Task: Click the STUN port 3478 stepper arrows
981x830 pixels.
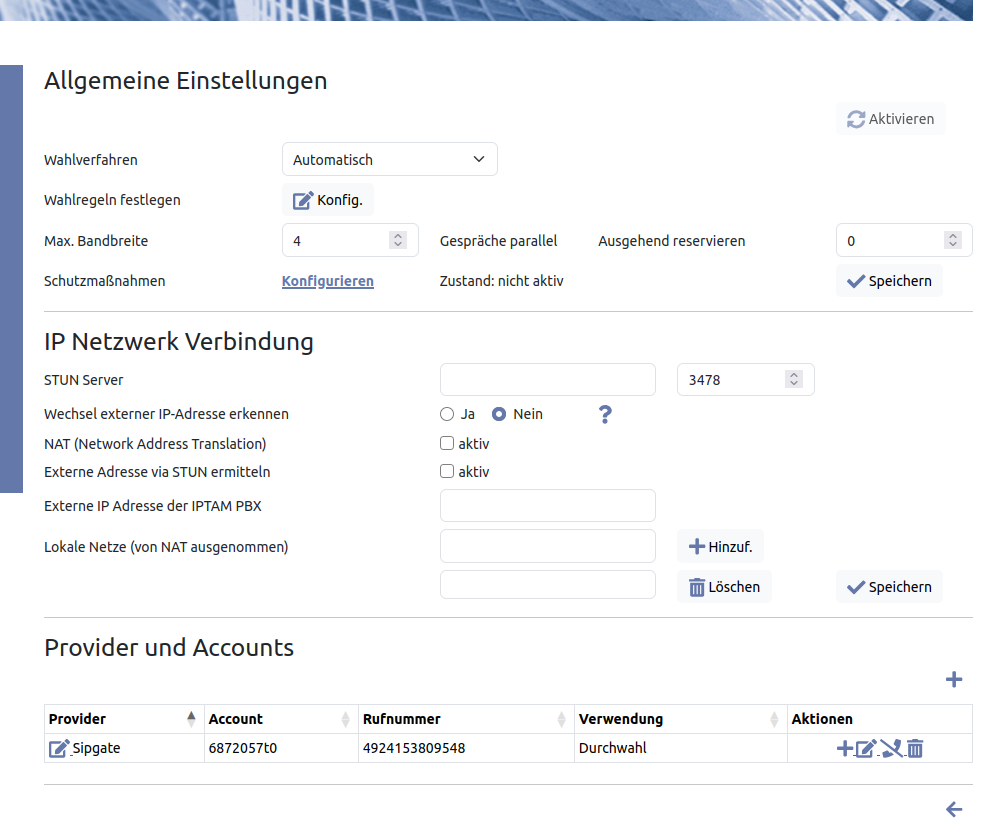Action: [x=794, y=380]
